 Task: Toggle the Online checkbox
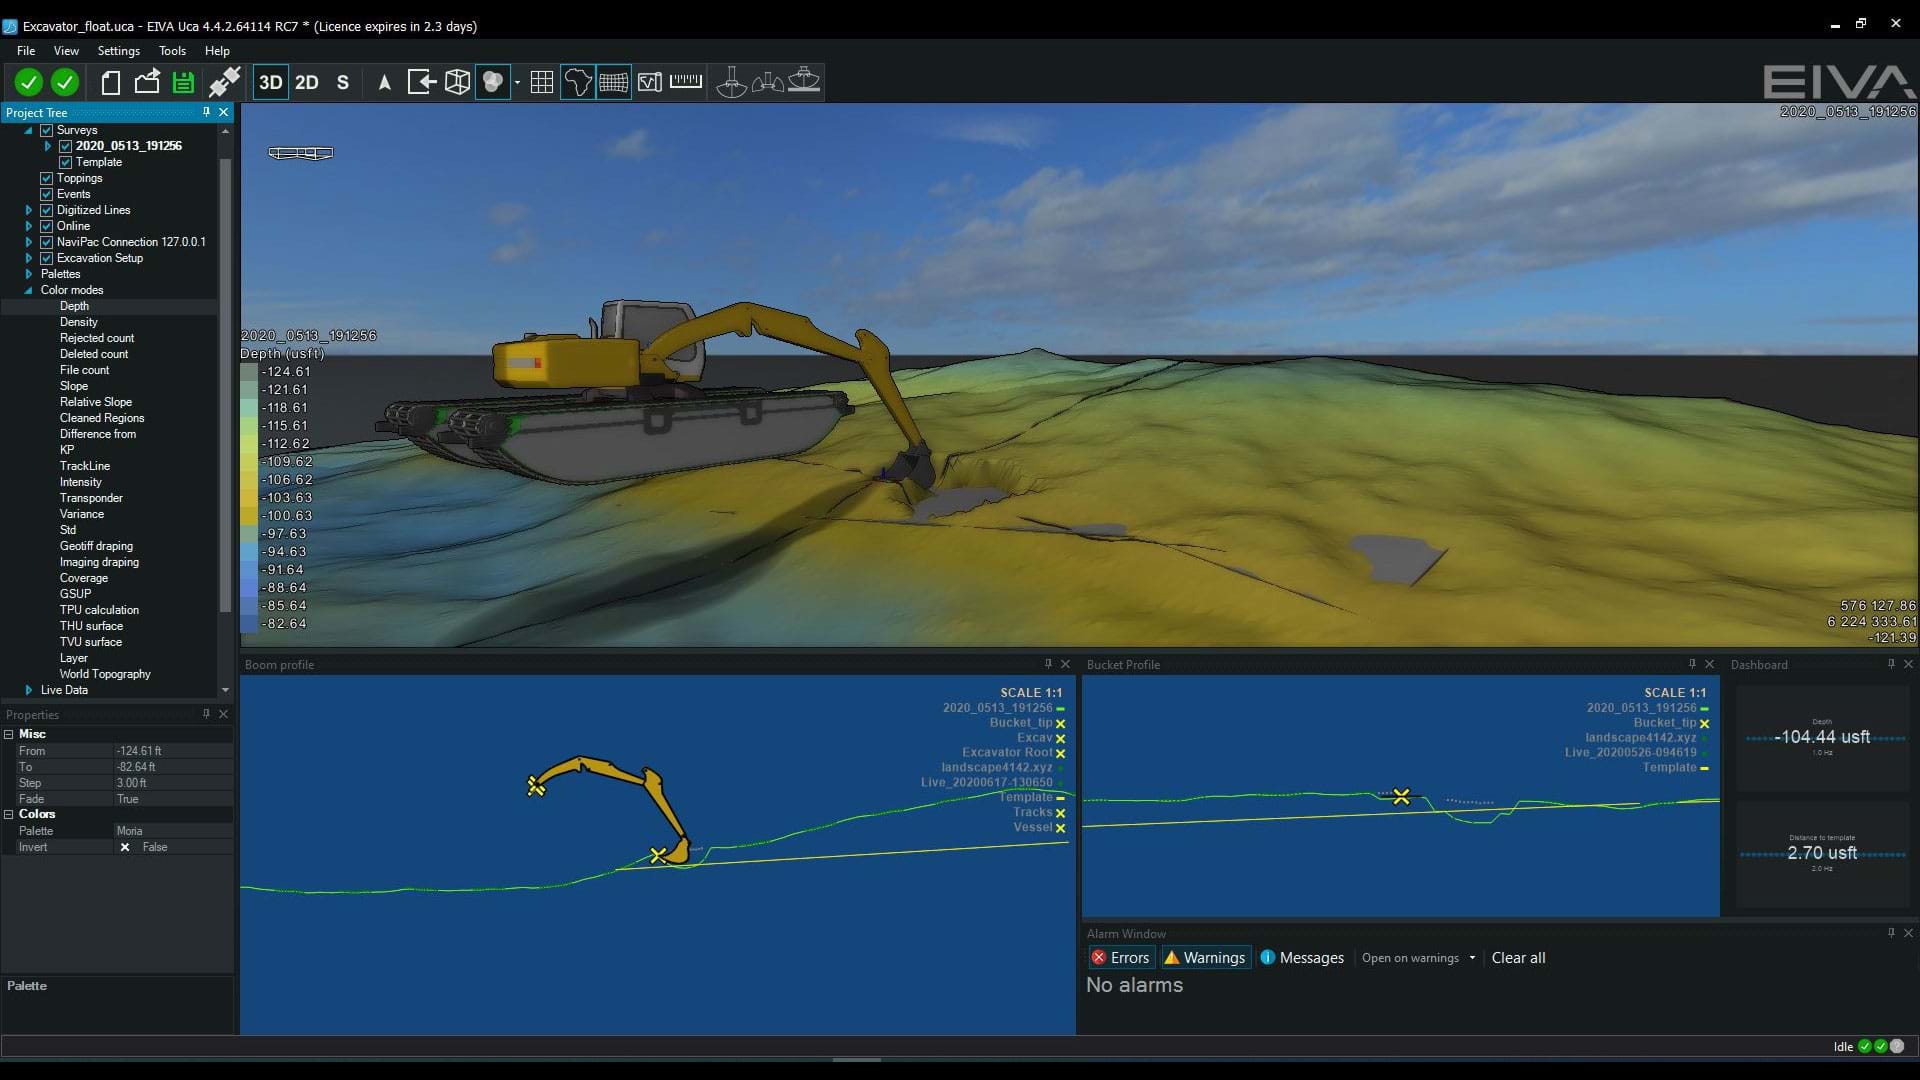coord(46,226)
